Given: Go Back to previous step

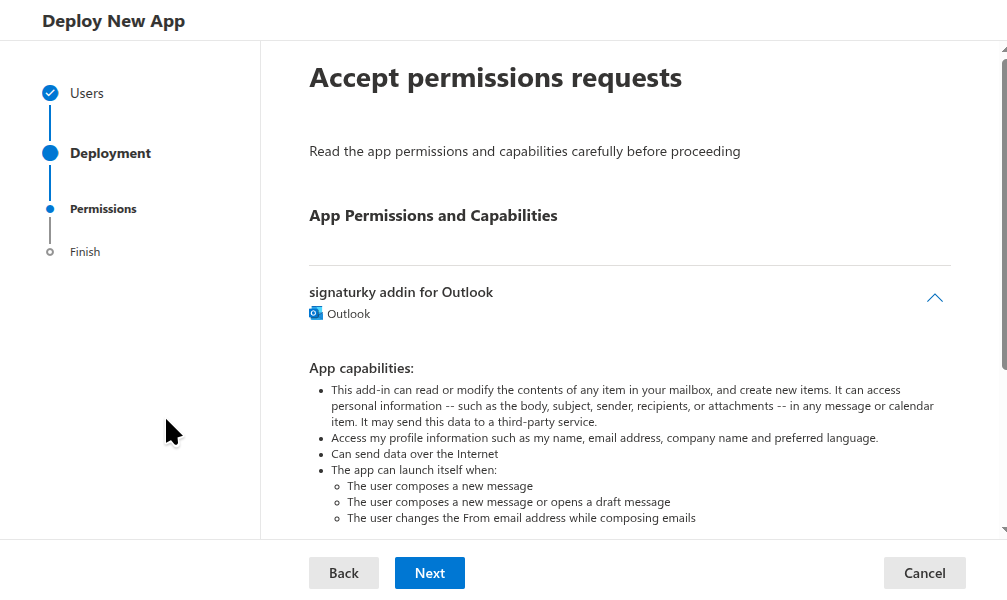Looking at the screenshot, I should (344, 573).
